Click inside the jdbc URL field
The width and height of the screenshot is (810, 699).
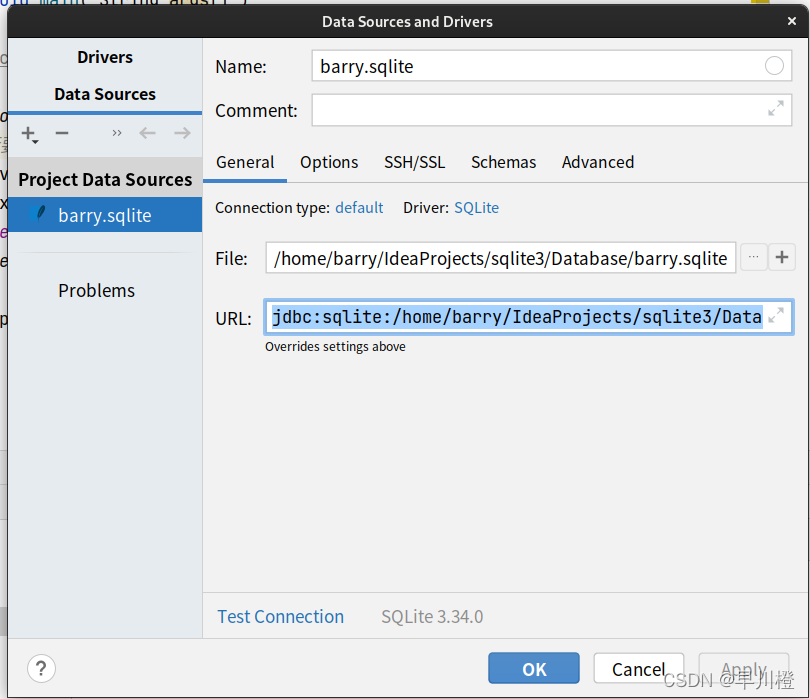(500, 316)
